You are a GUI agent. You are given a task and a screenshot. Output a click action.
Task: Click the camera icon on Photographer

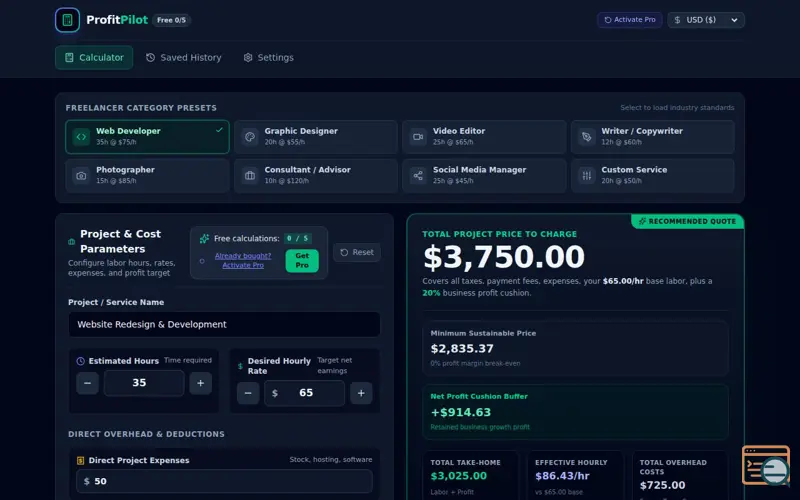[81, 176]
